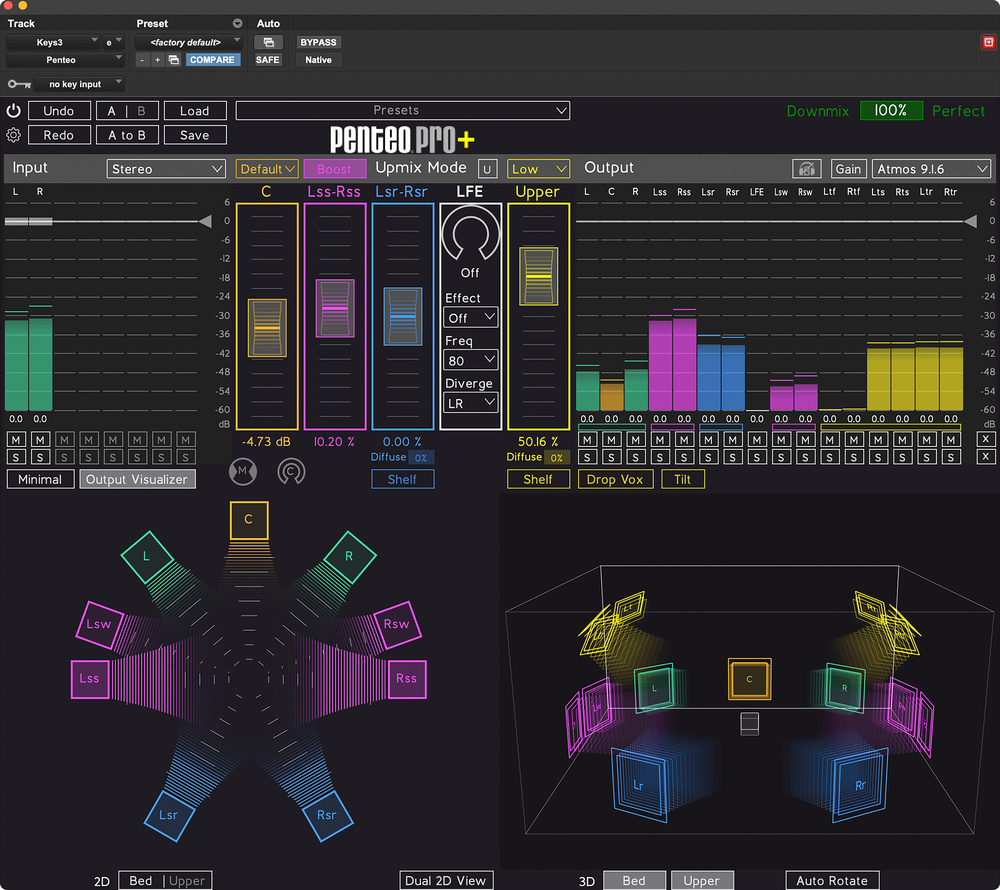This screenshot has width=1000, height=890.
Task: Click the Downmix 100% indicator
Action: coord(891,111)
